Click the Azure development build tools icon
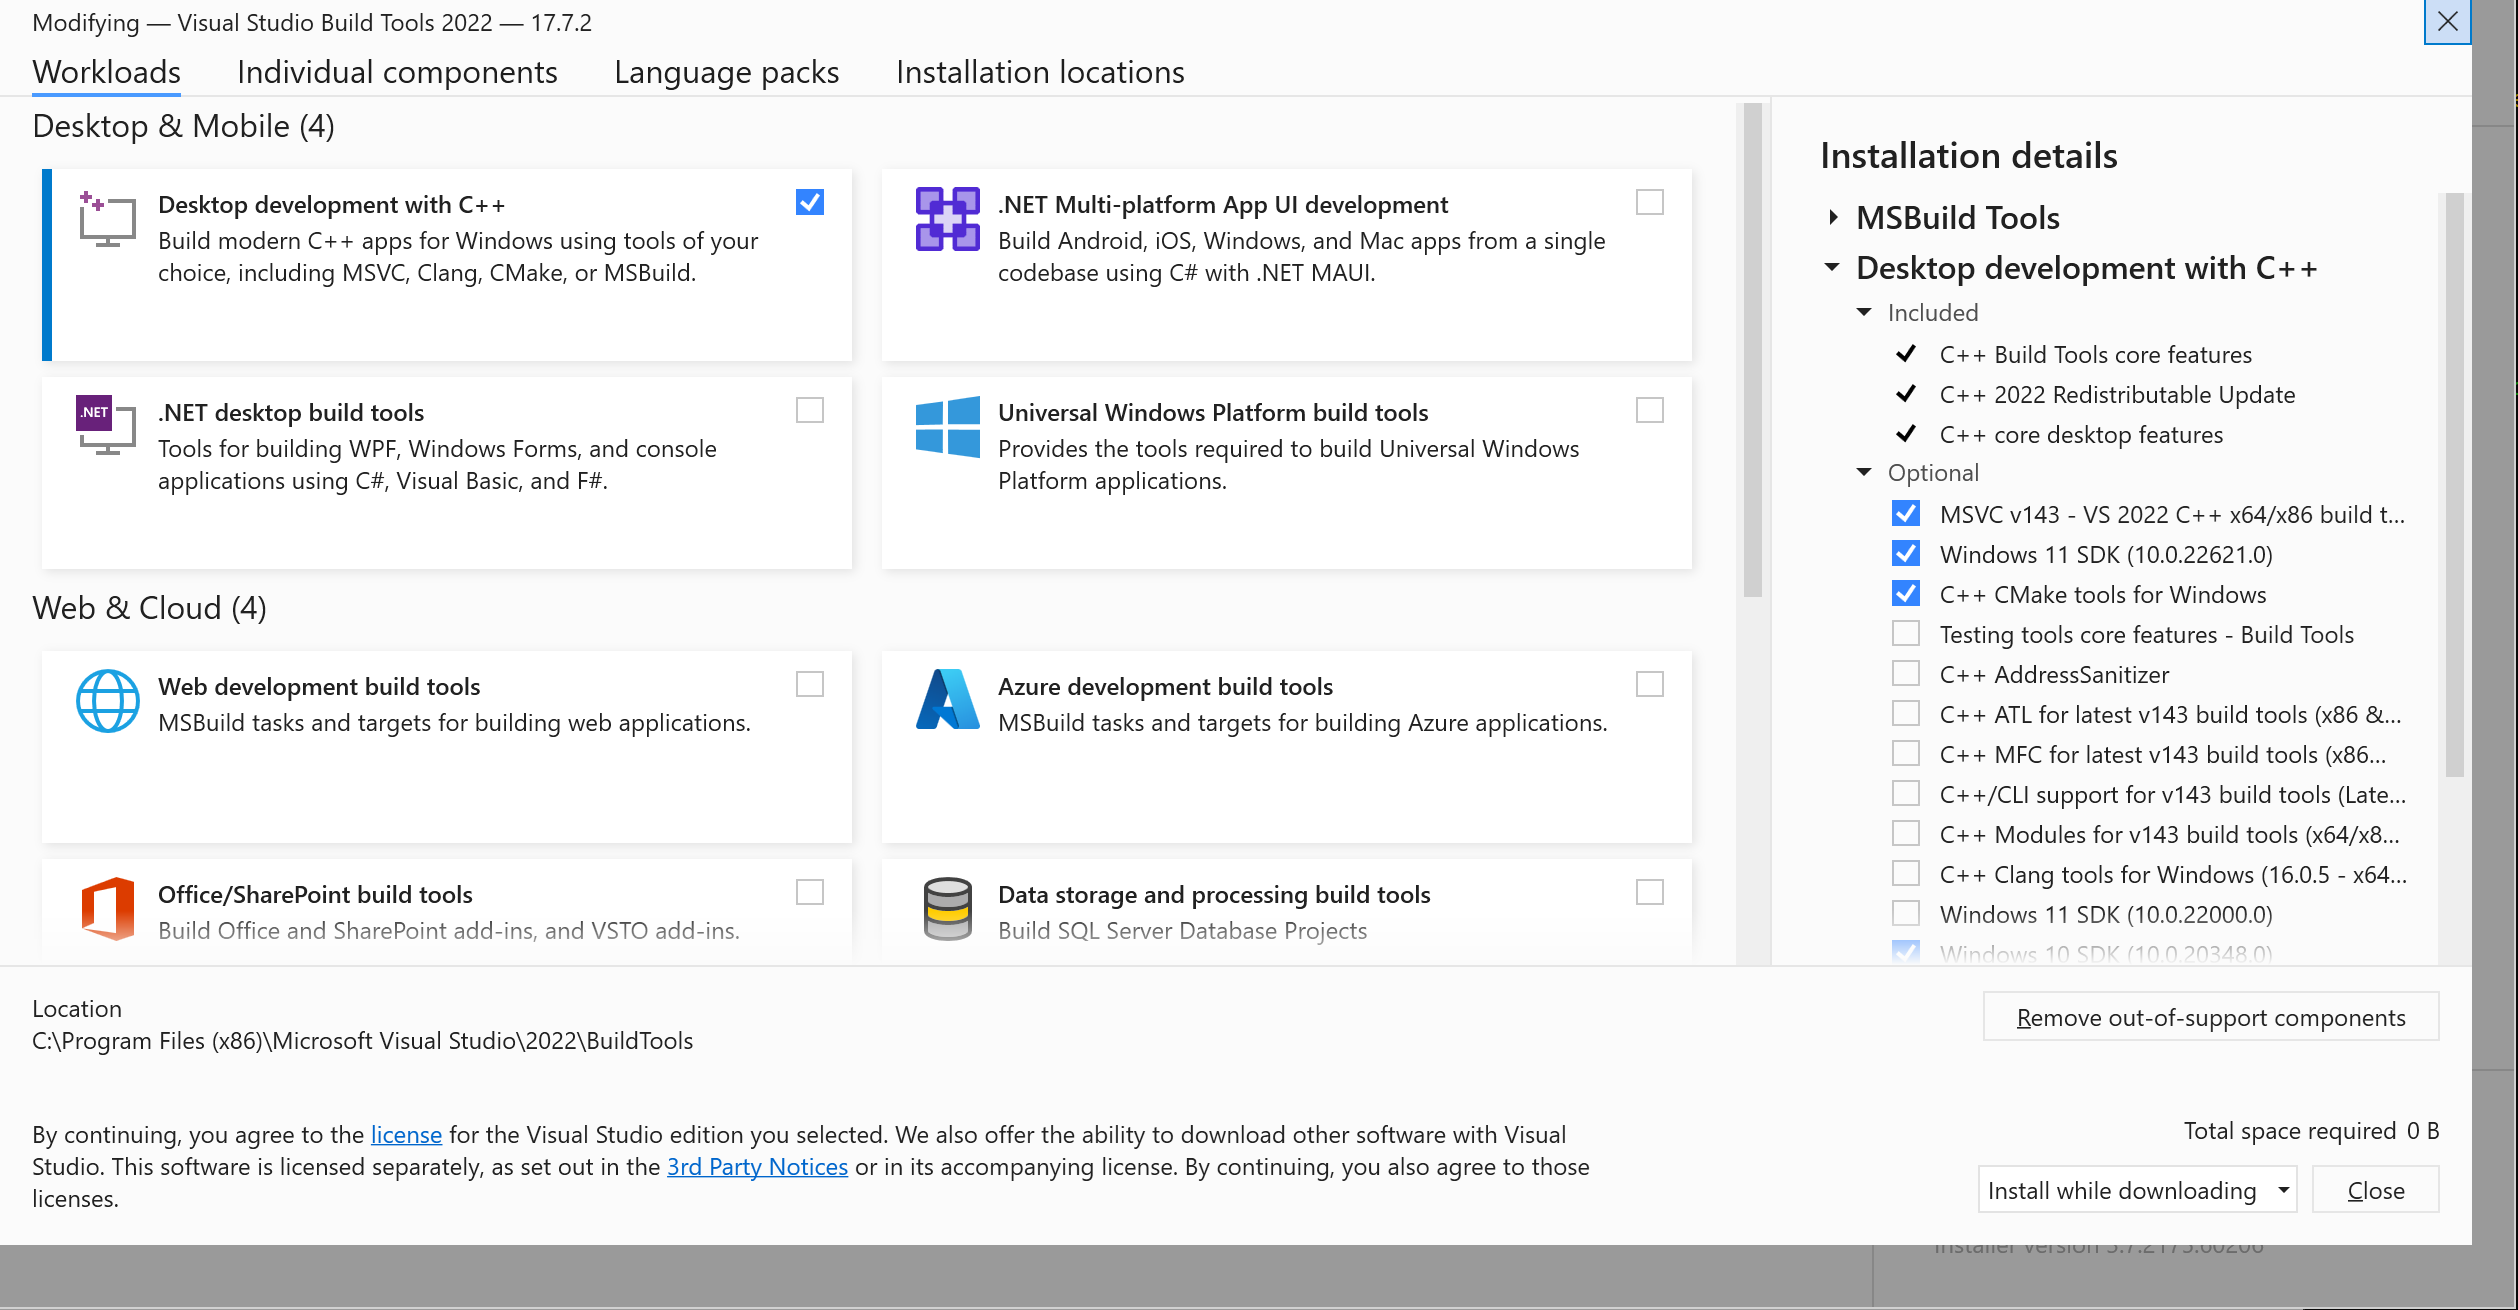Image resolution: width=2518 pixels, height=1310 pixels. coord(947,700)
